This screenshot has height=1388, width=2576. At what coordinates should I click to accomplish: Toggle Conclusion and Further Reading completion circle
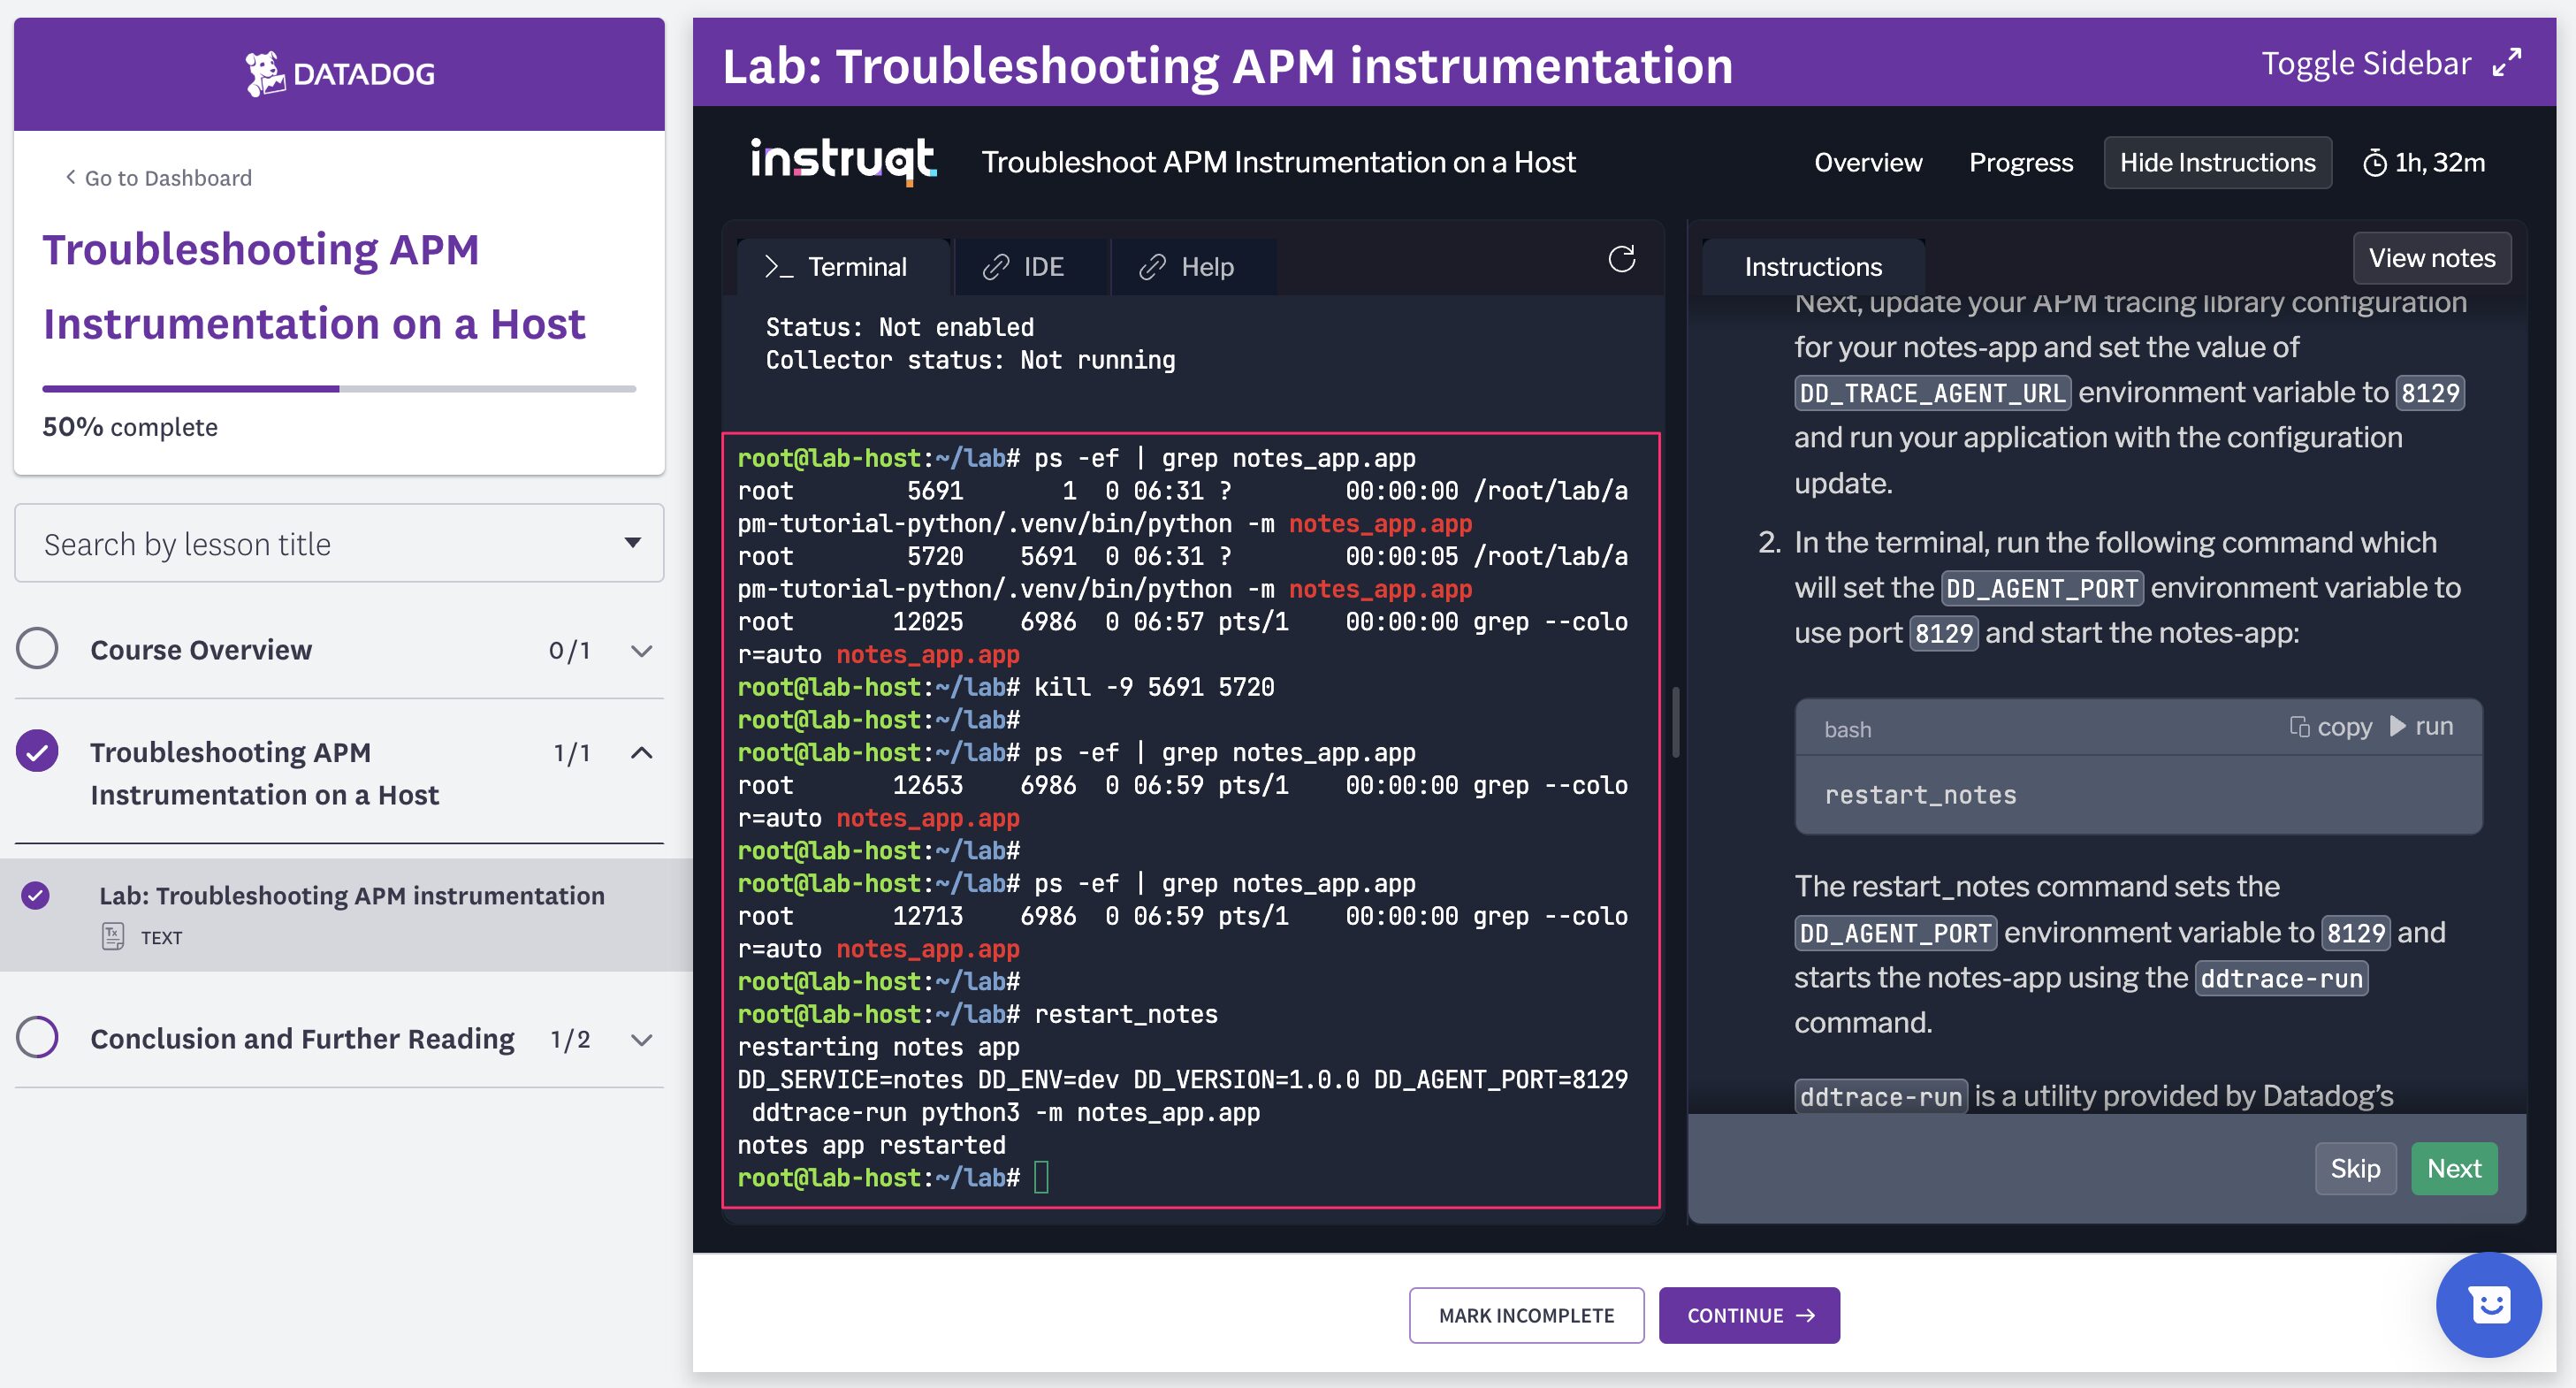37,1038
